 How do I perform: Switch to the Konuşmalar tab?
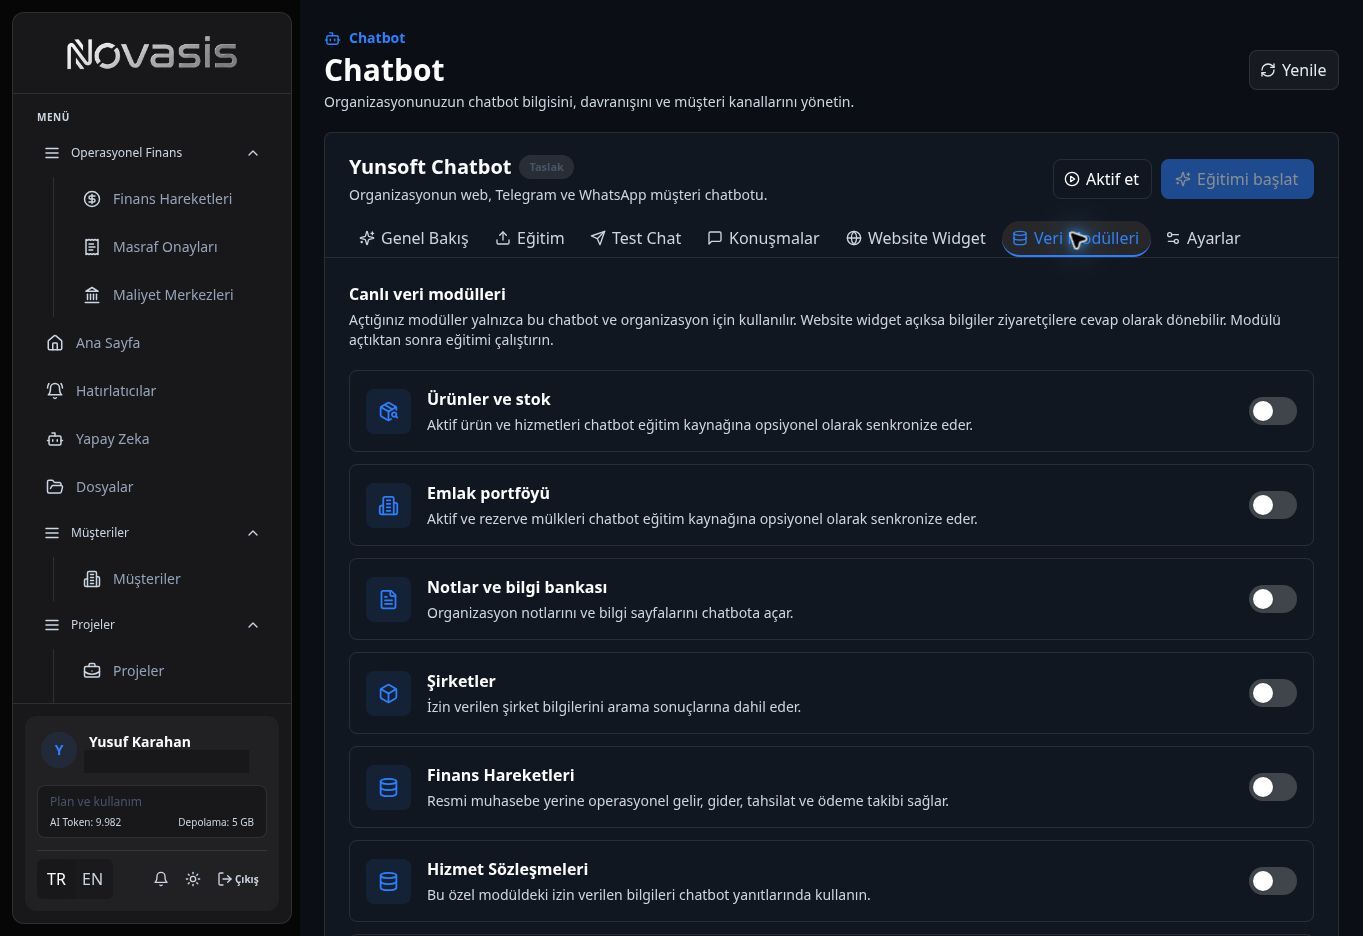coord(763,238)
